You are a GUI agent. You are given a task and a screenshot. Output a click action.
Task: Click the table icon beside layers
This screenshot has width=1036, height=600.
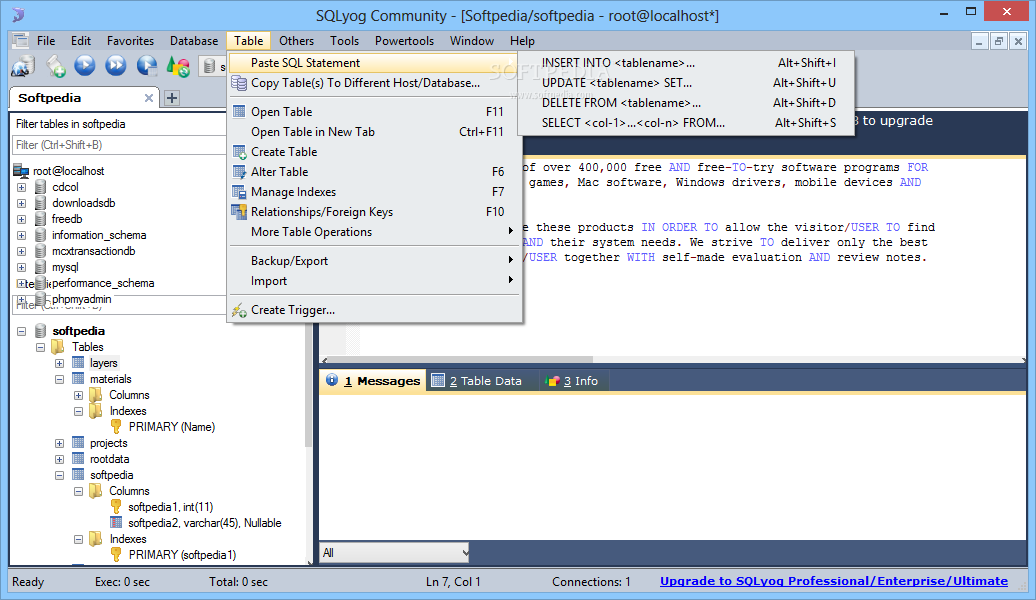[x=78, y=363]
